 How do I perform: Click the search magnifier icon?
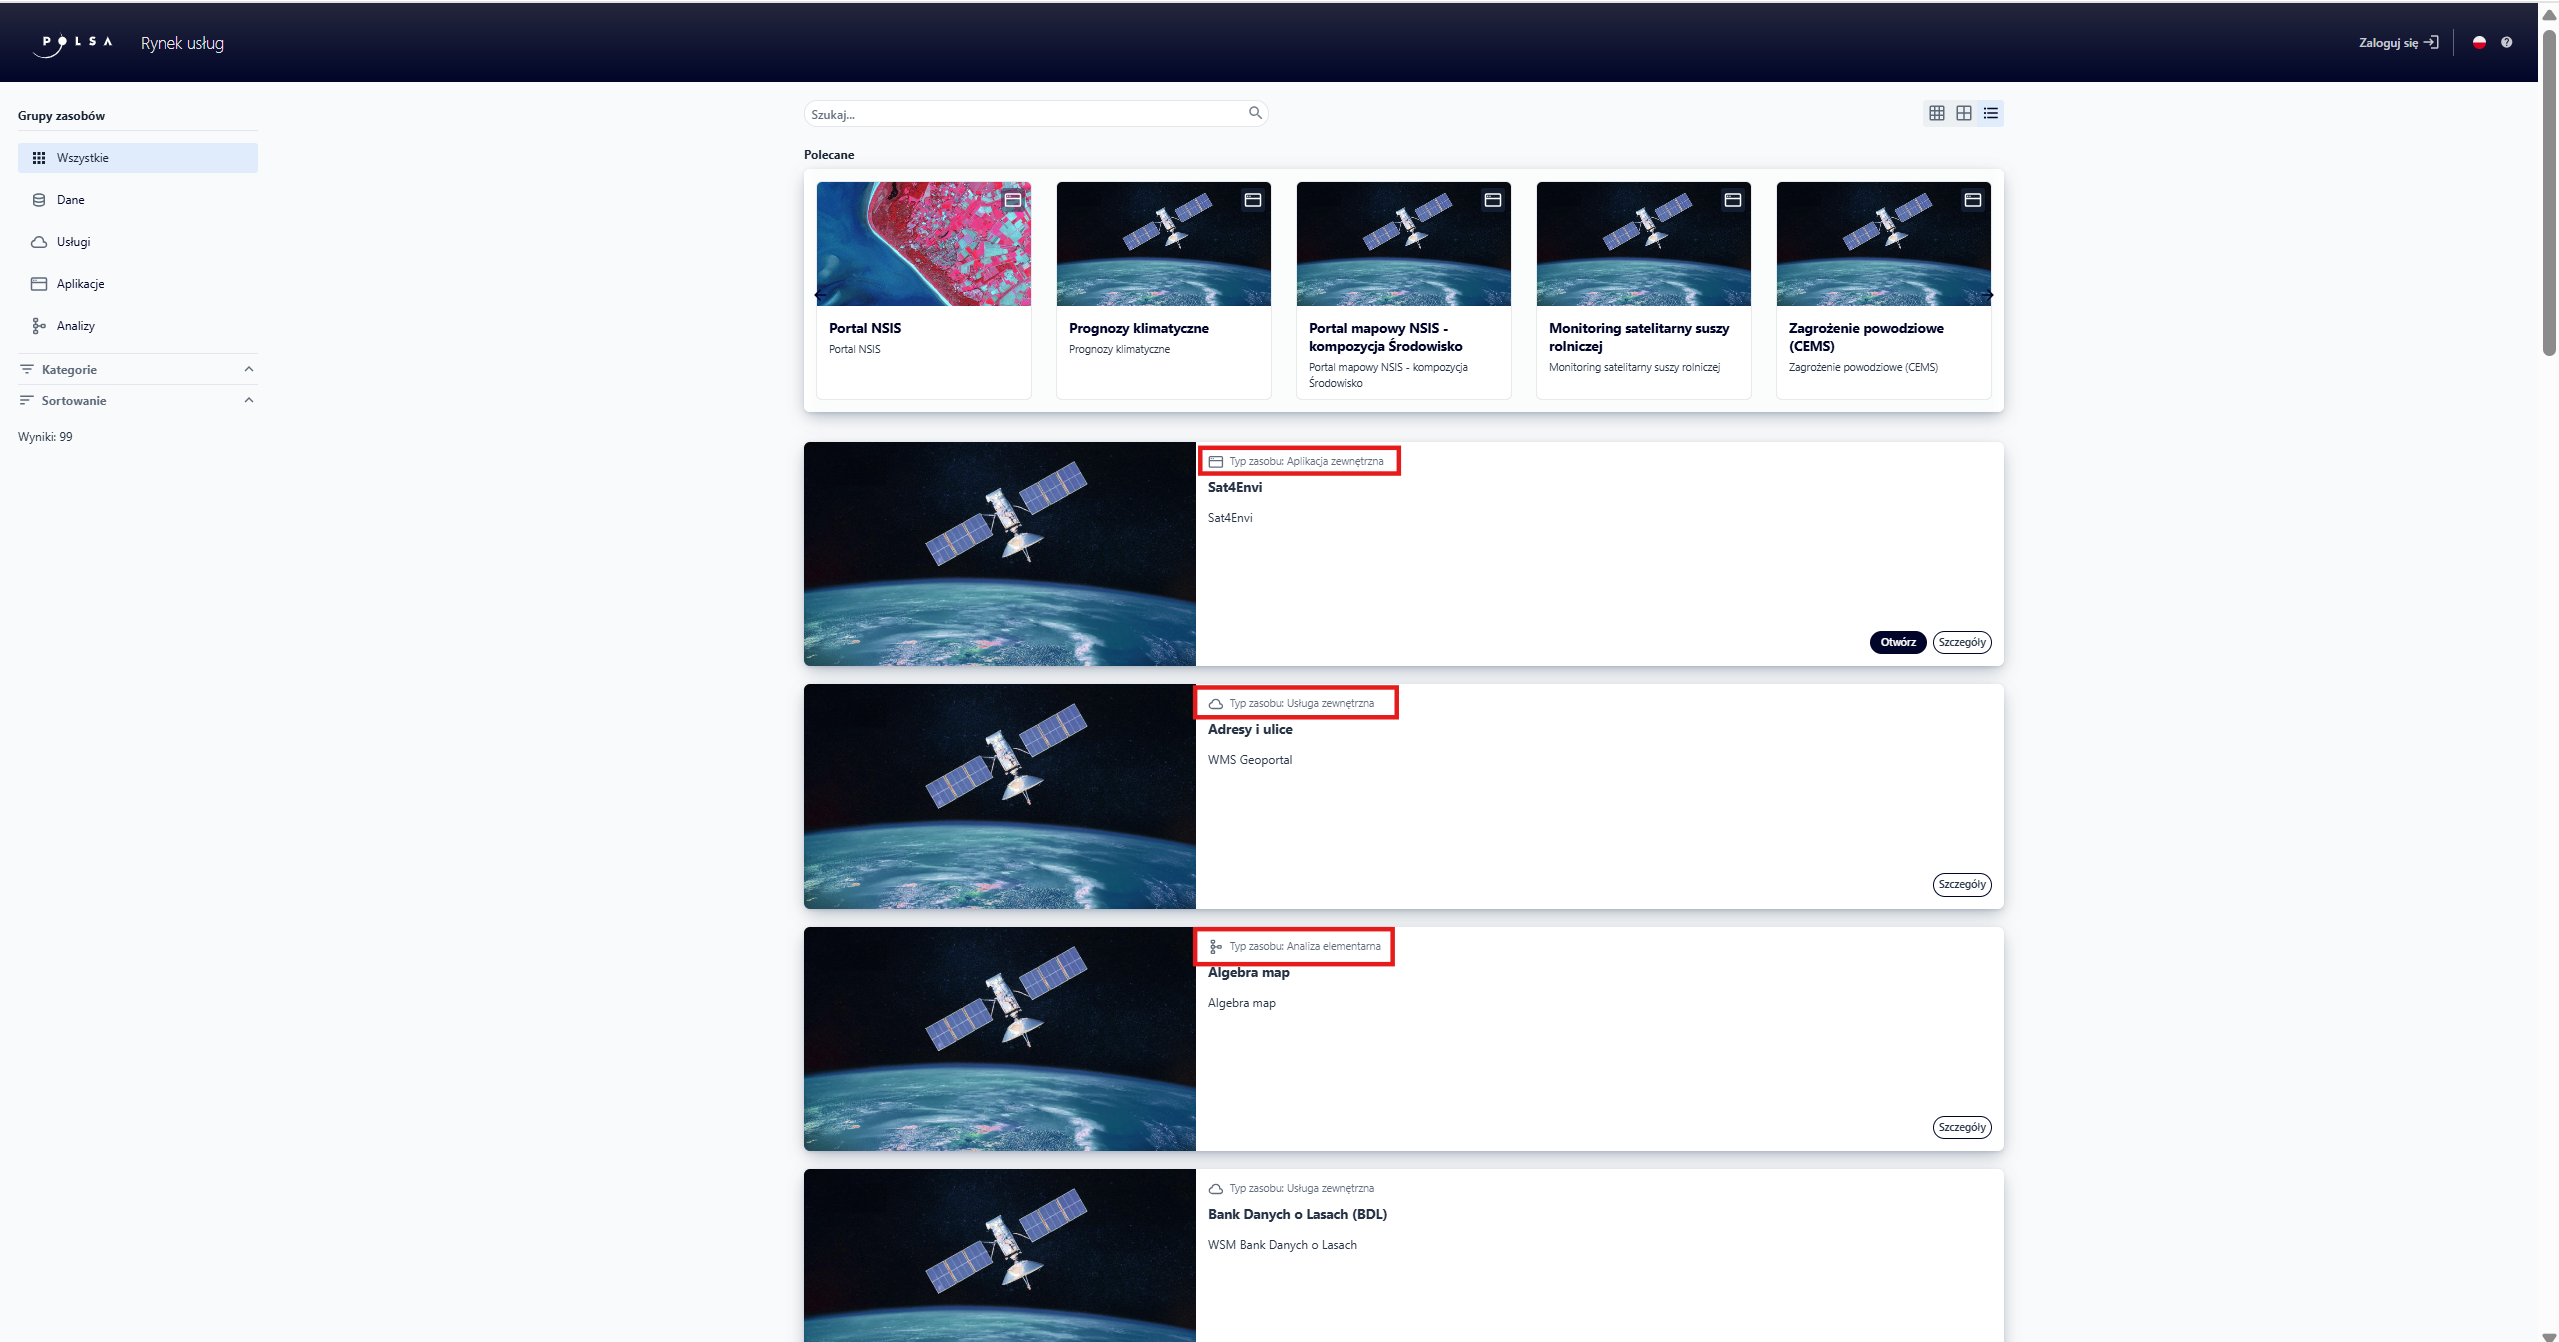tap(1255, 113)
